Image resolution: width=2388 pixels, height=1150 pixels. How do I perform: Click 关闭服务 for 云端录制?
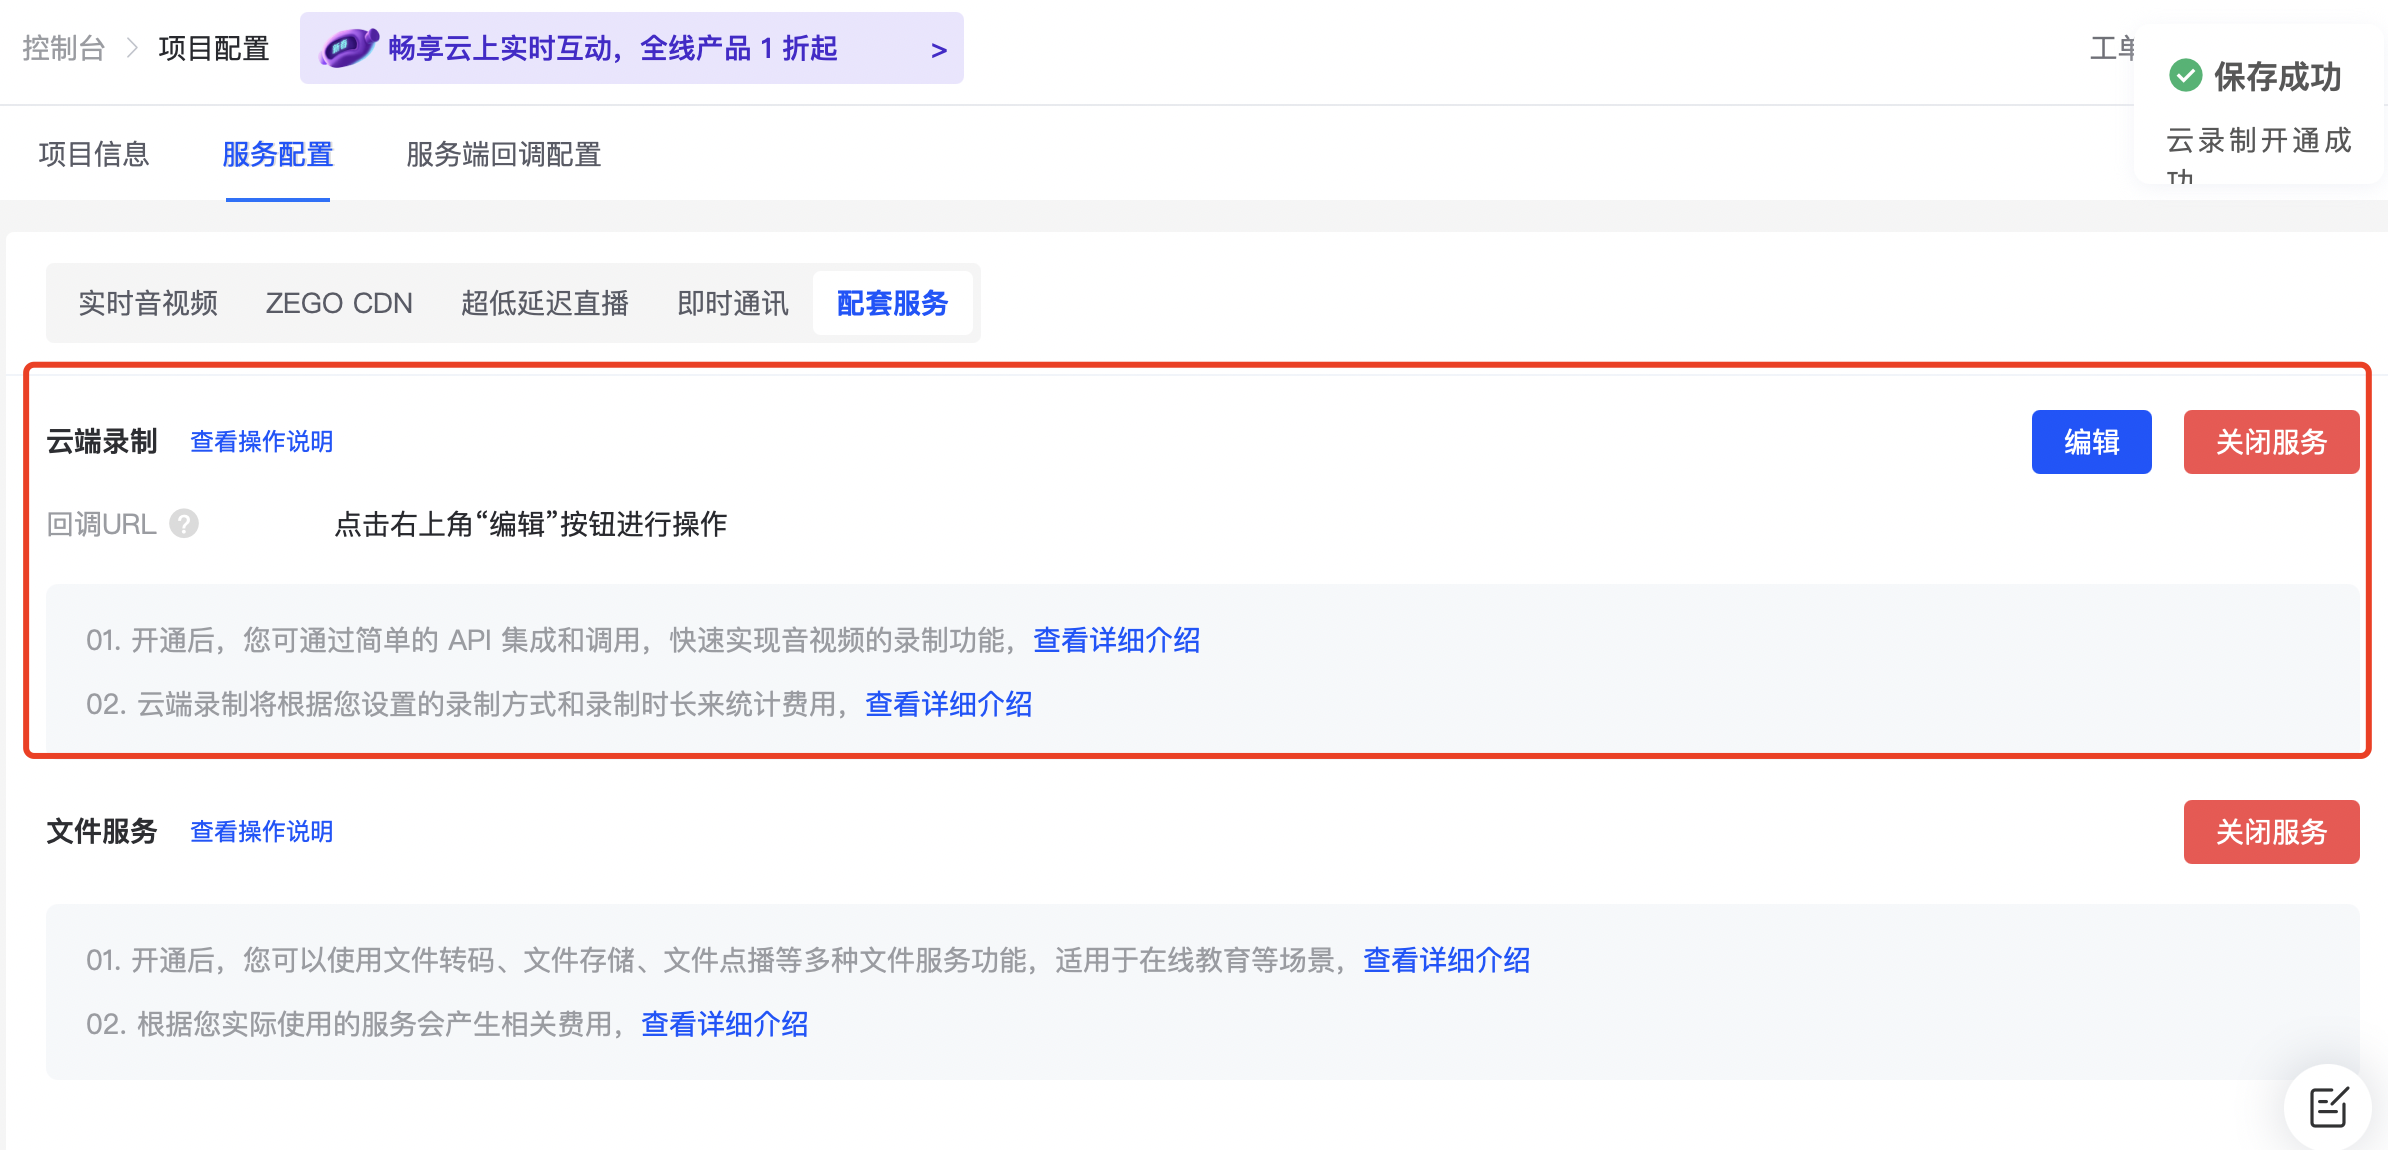(x=2271, y=441)
